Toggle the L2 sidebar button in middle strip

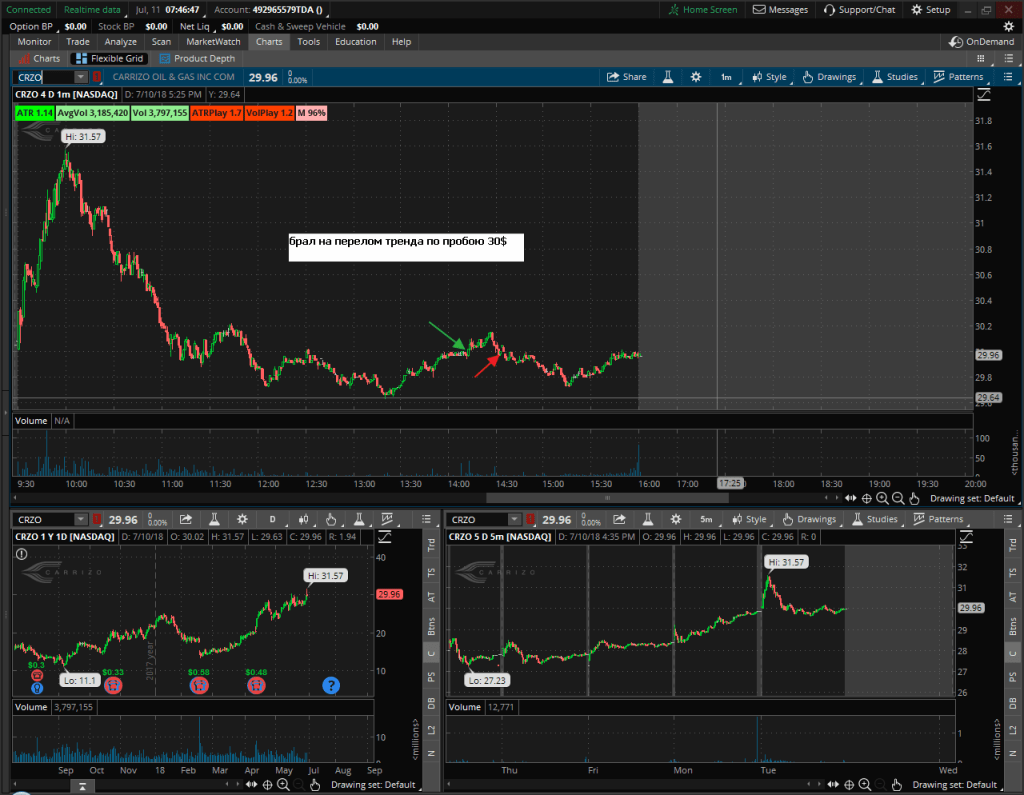click(x=432, y=733)
